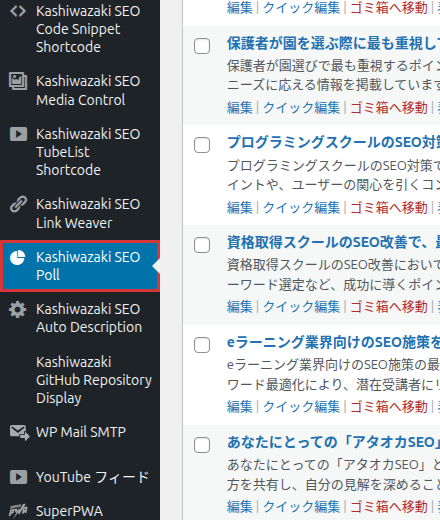Screen dimensions: 440x520
Task: Click クイック編集 under 資格取得スクール post
Action: [x=302, y=307]
